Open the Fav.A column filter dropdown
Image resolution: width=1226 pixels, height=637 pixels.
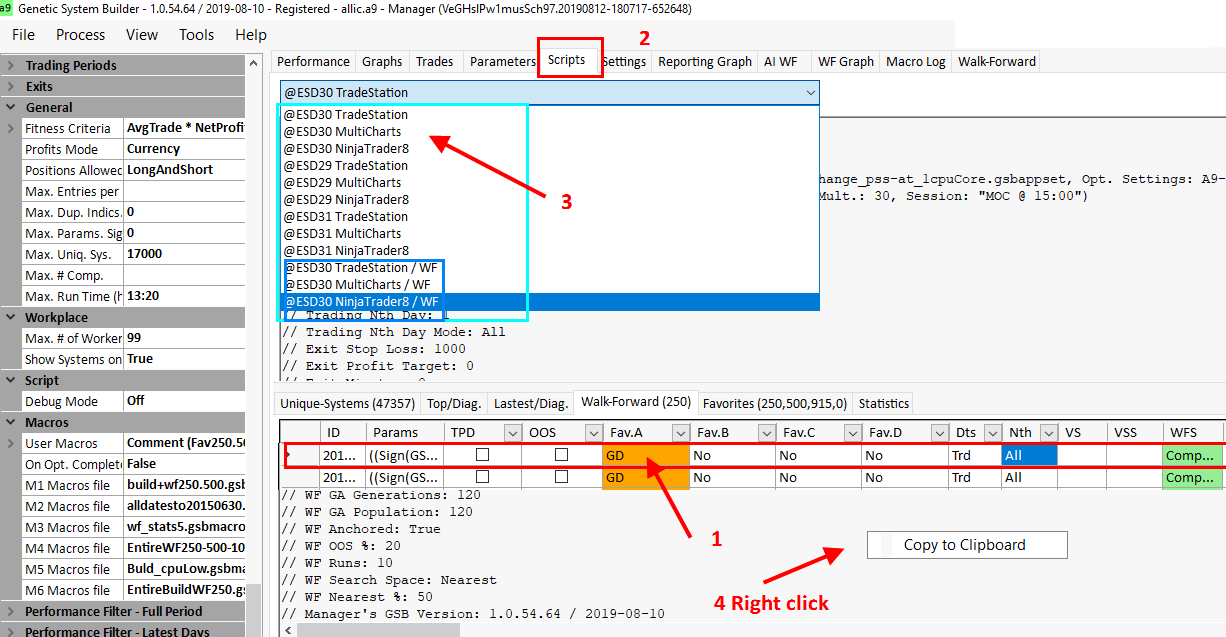tap(681, 433)
